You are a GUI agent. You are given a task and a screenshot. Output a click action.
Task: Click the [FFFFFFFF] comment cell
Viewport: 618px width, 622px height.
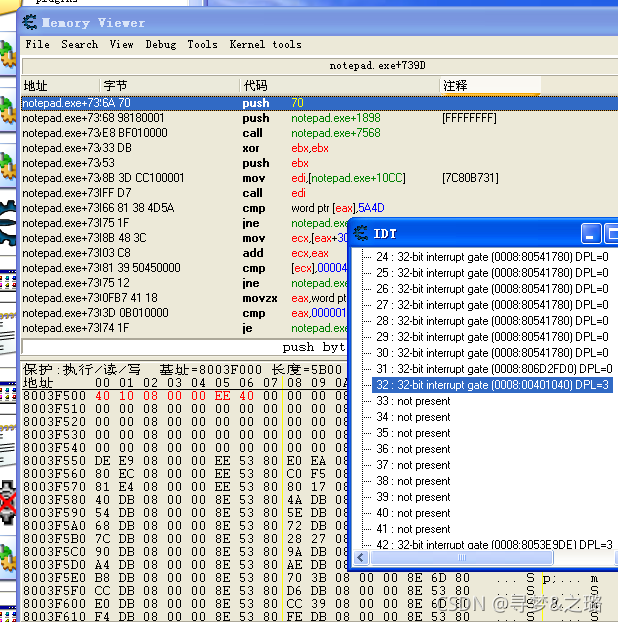point(469,118)
